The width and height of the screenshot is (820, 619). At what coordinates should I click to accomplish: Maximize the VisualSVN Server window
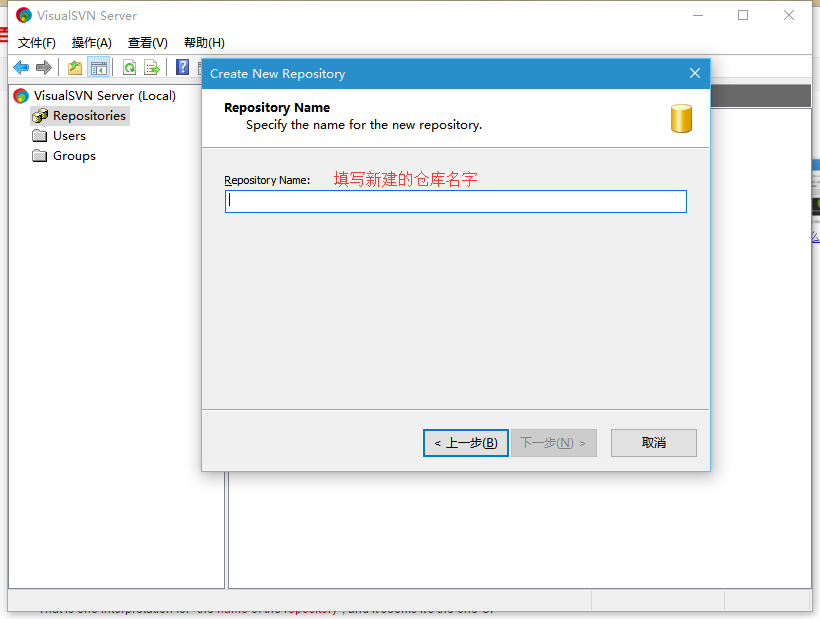pyautogui.click(x=743, y=15)
